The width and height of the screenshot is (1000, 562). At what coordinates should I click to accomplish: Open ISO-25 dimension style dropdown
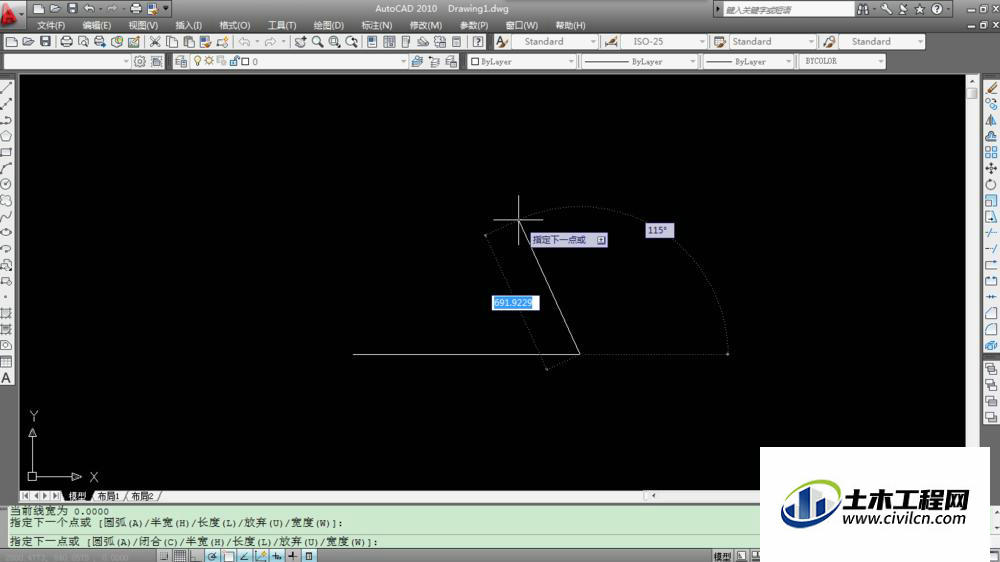702,41
